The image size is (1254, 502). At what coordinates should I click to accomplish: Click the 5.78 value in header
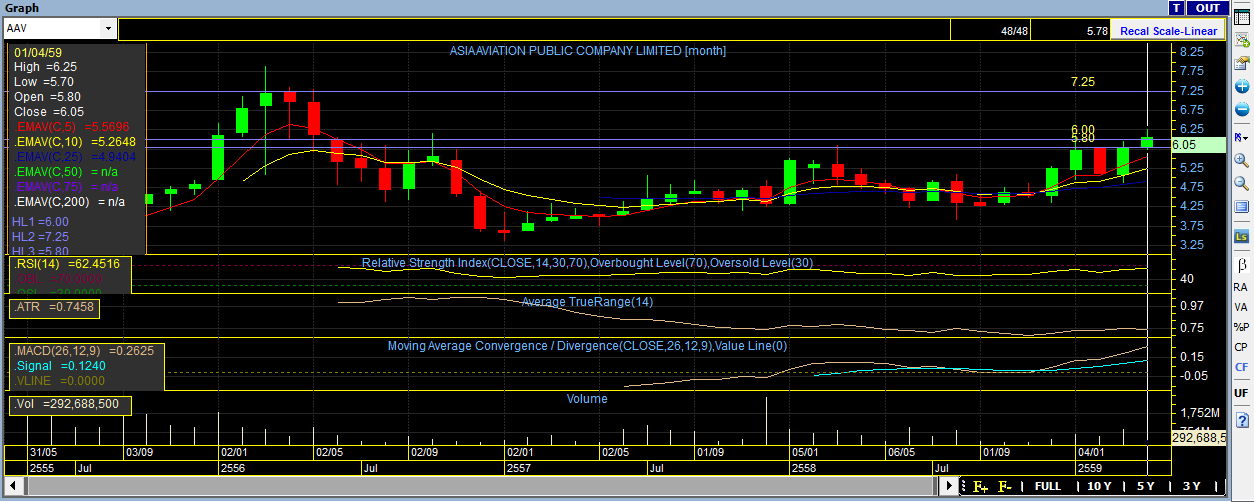pyautogui.click(x=1097, y=31)
